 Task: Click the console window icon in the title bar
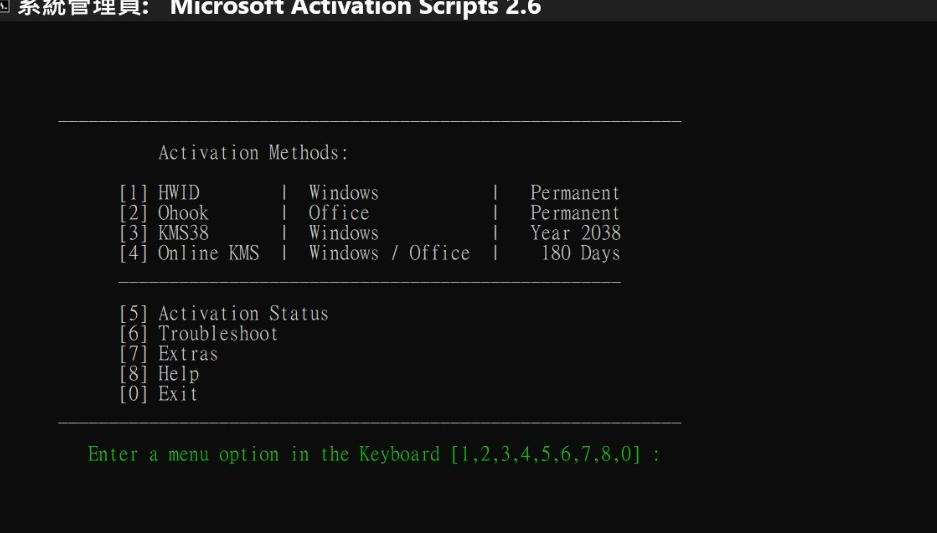5,8
